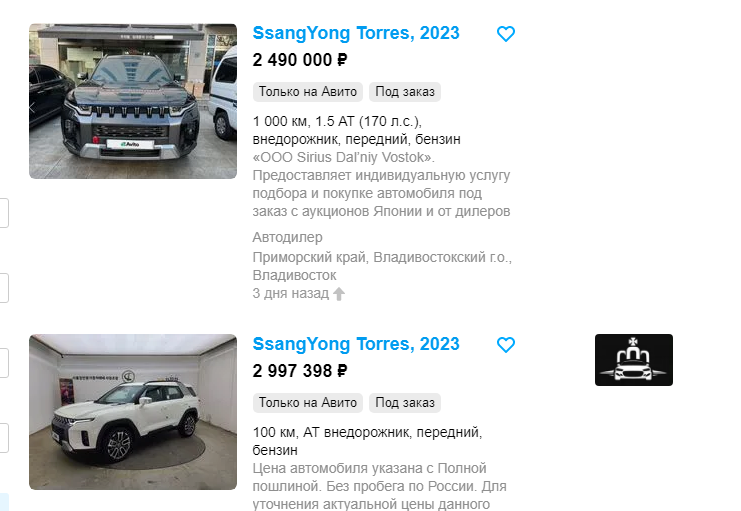This screenshot has width=741, height=511.
Task: Favorite the 2 997 398 ₽ Torres listing
Action: pyautogui.click(x=506, y=345)
